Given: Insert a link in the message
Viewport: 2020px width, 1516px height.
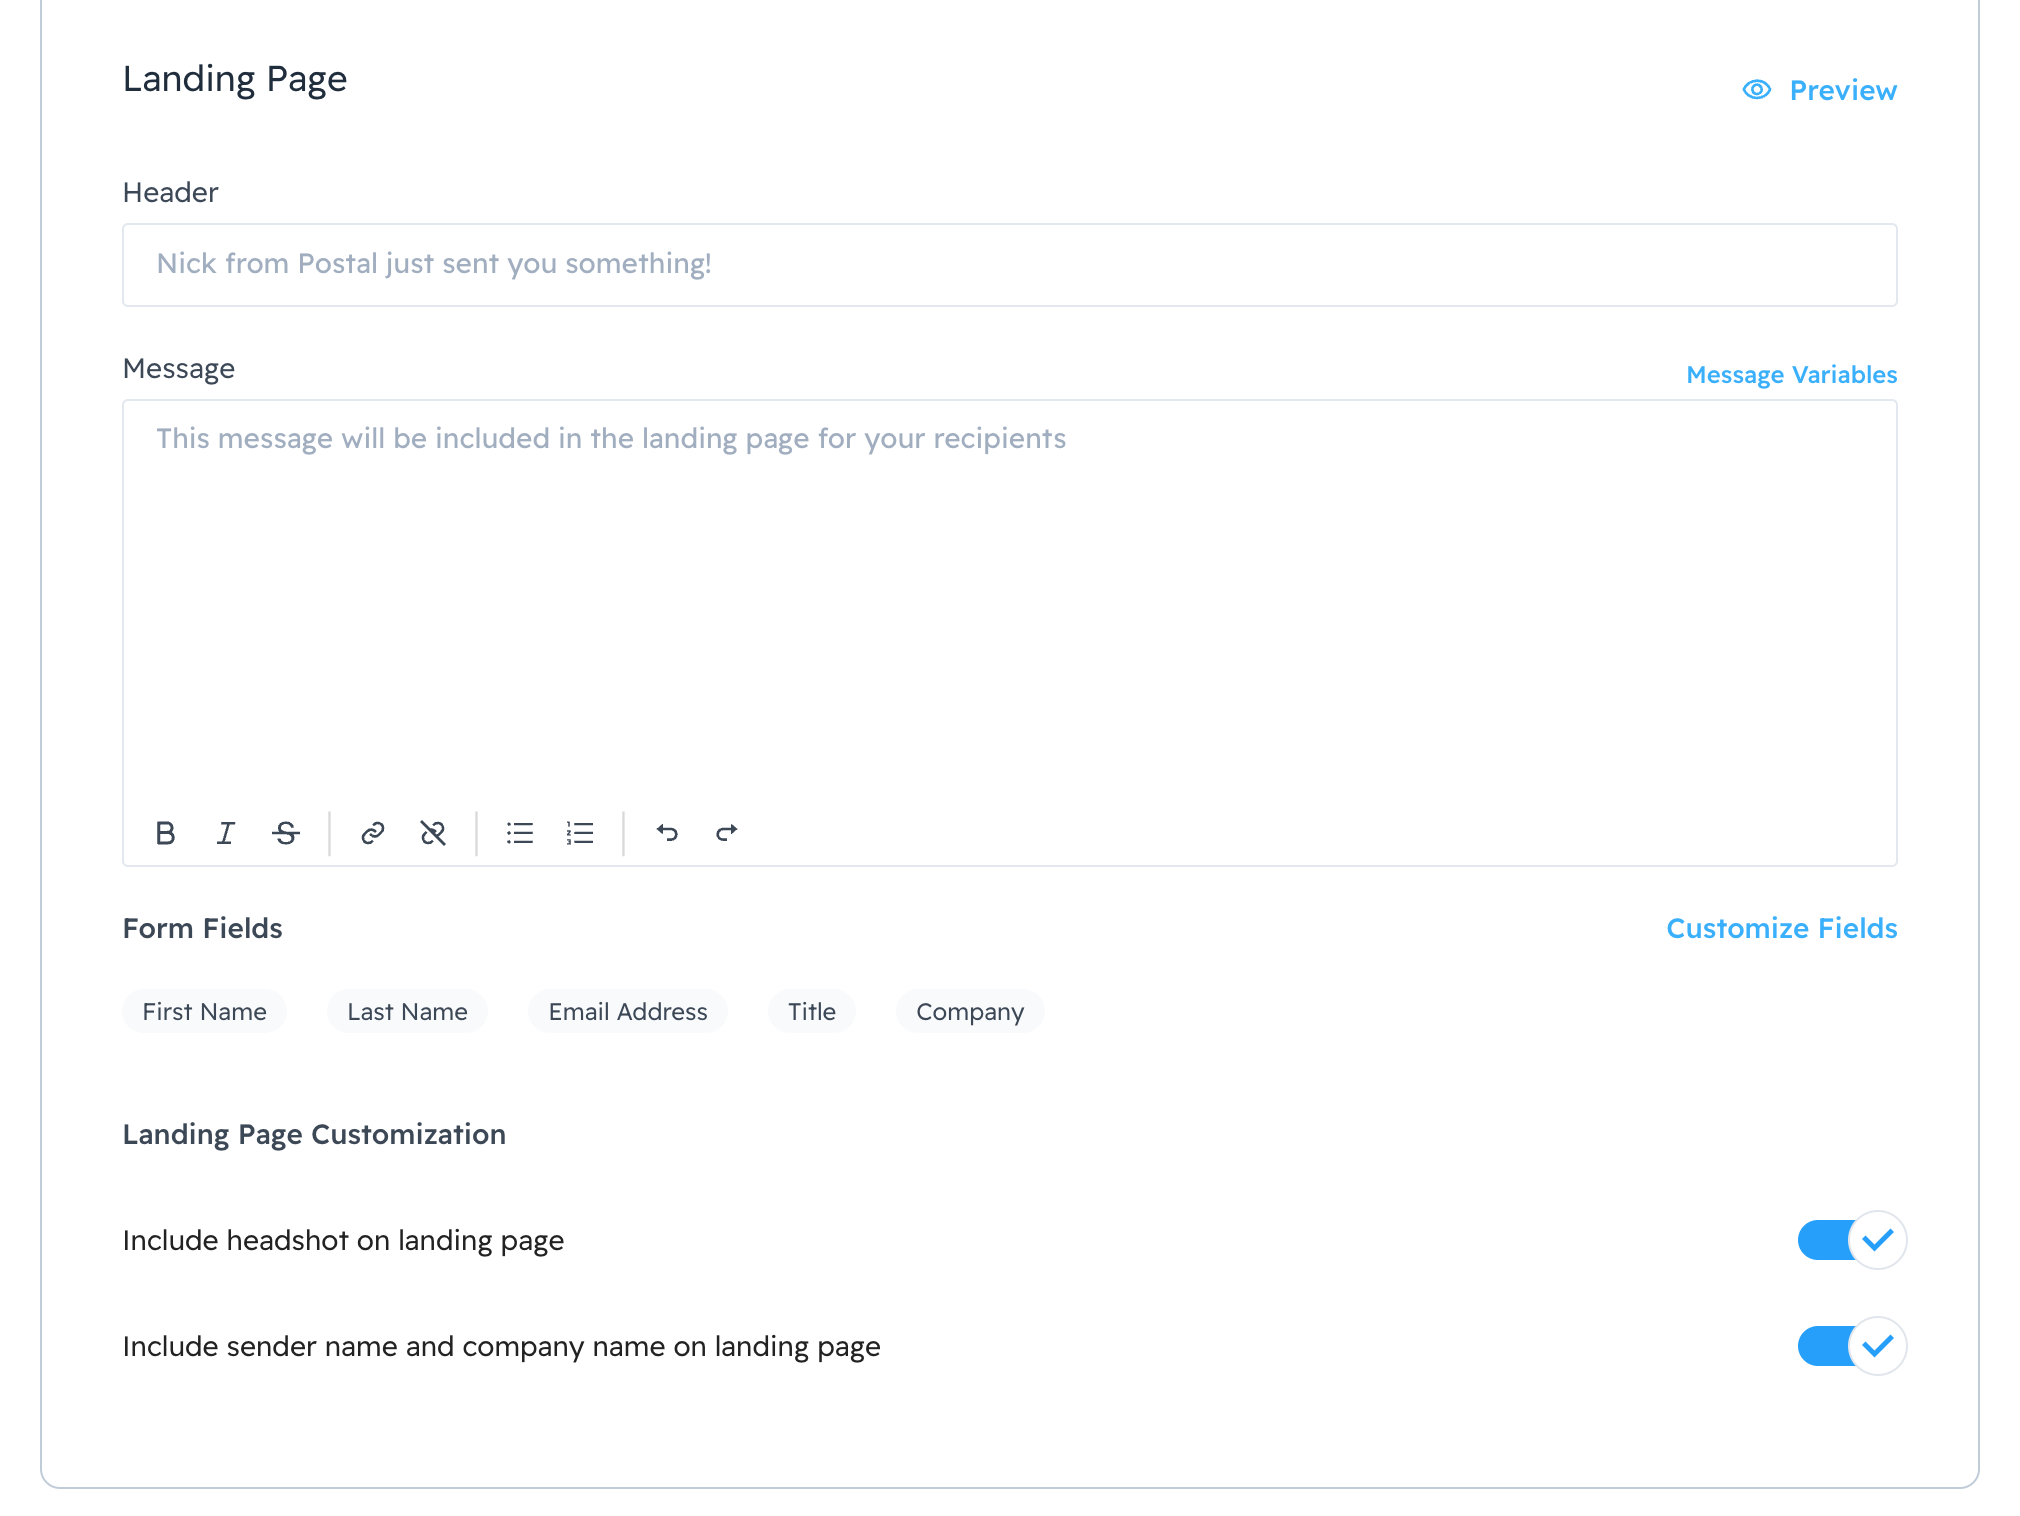Looking at the screenshot, I should coord(373,833).
